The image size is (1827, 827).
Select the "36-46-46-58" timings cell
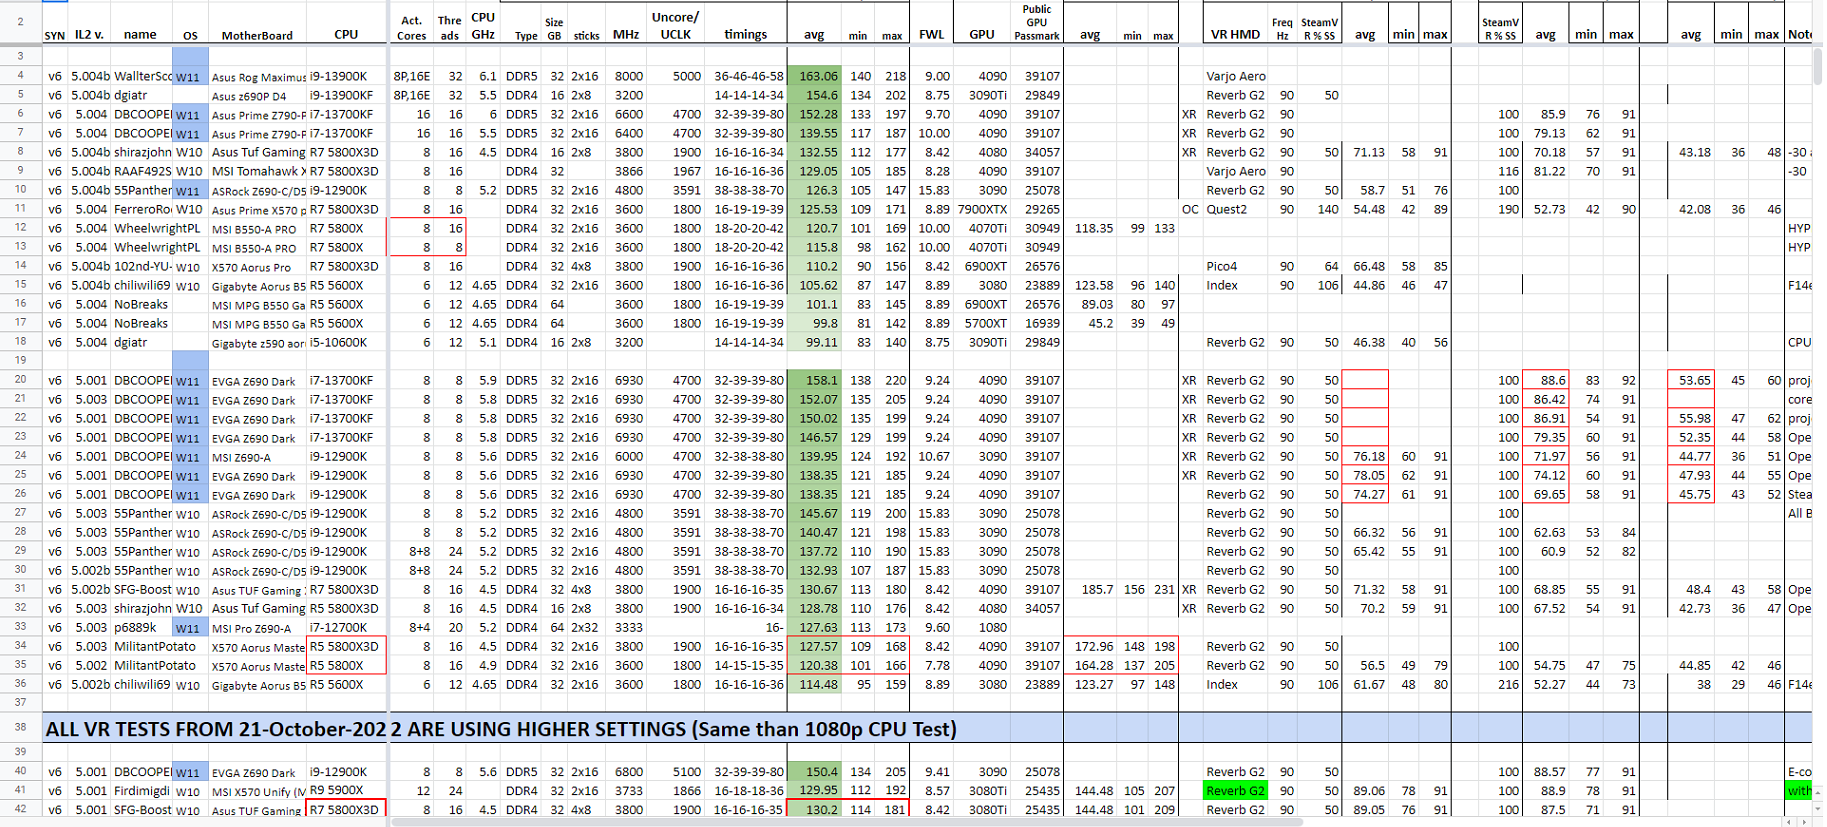(x=748, y=76)
